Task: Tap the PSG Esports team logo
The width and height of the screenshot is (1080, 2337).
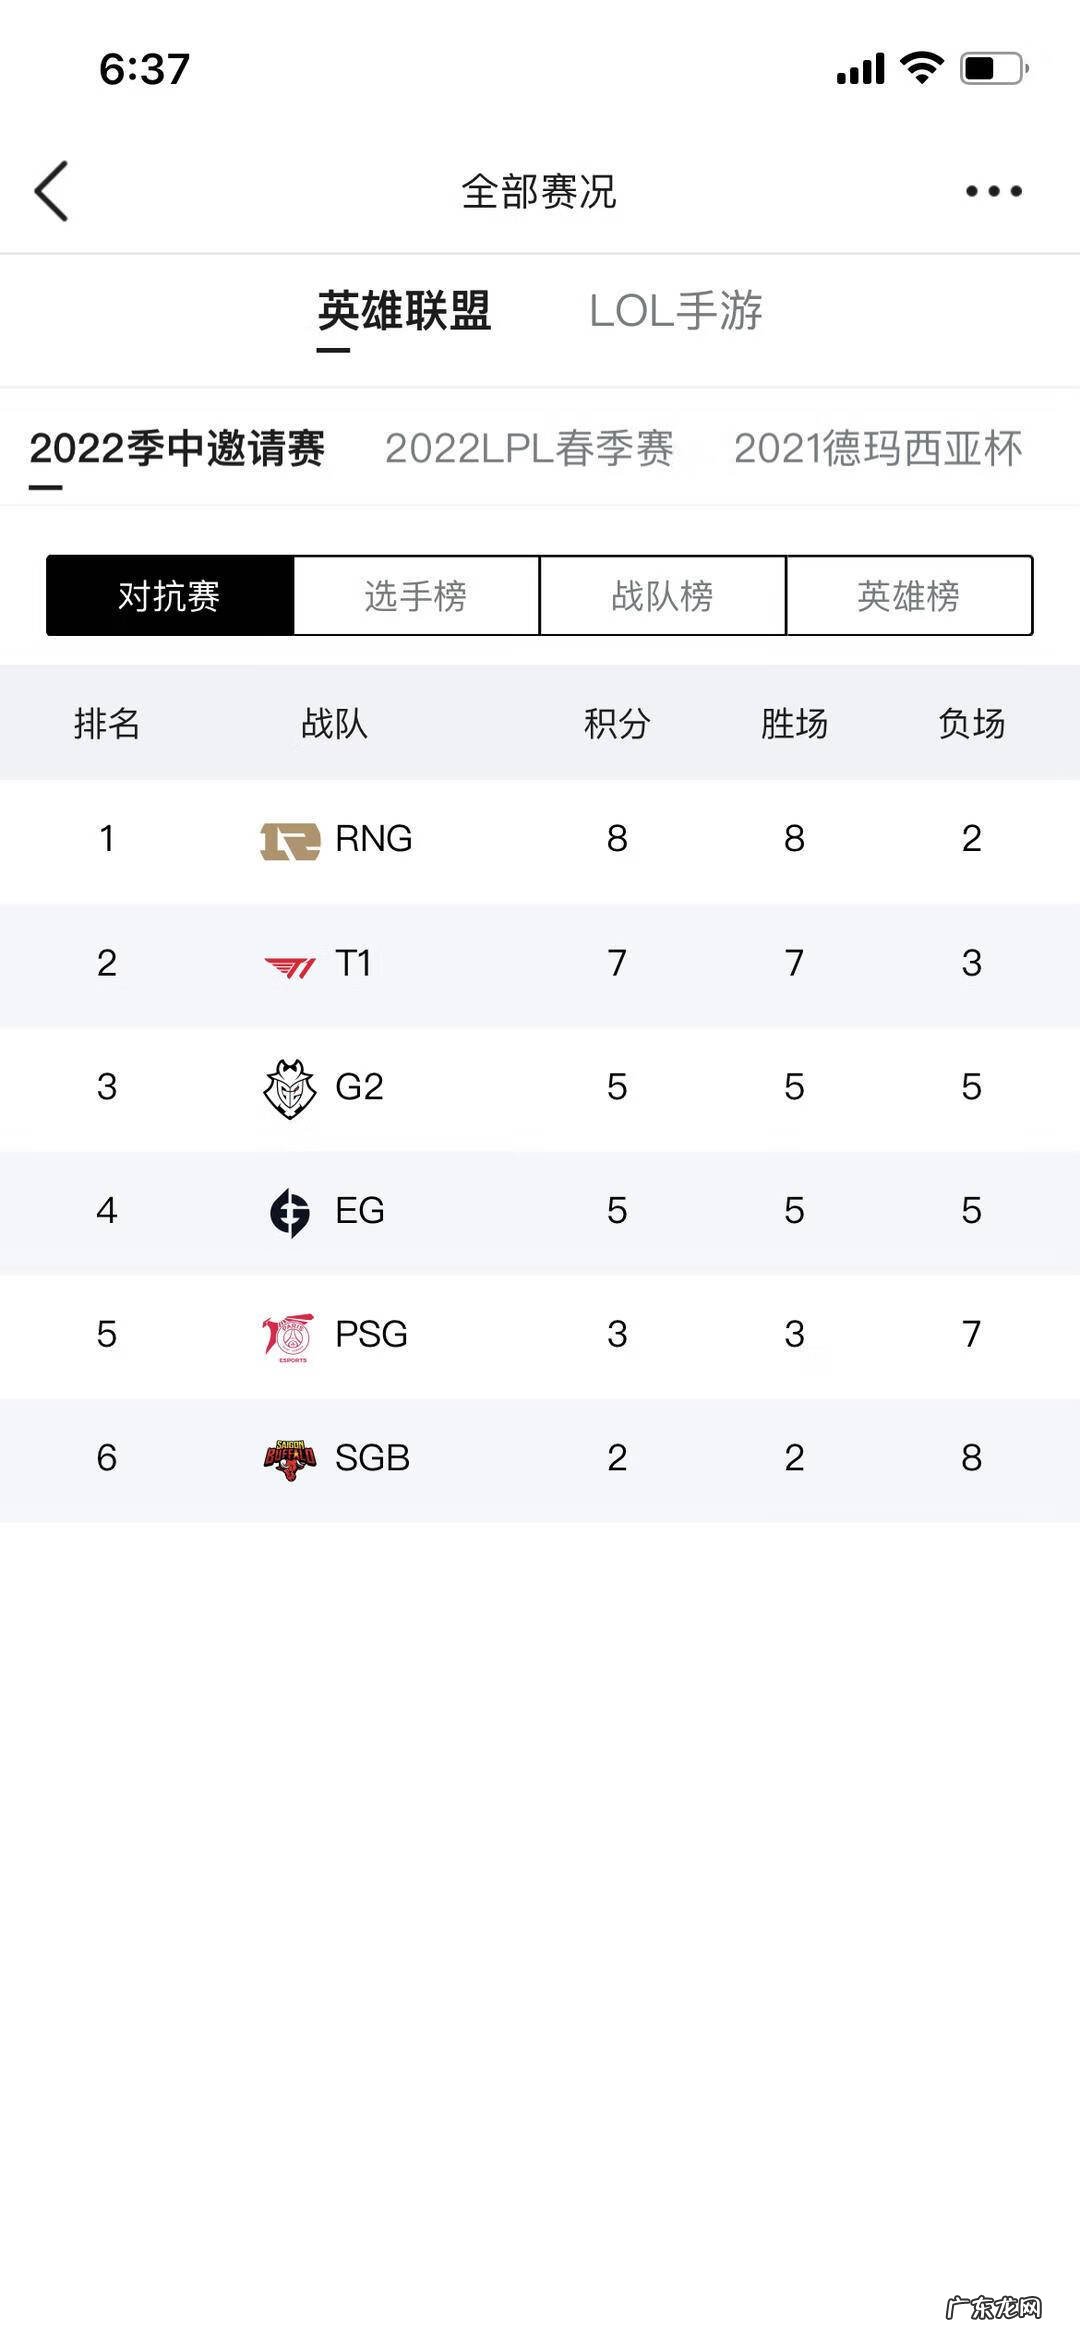Action: point(289,1336)
